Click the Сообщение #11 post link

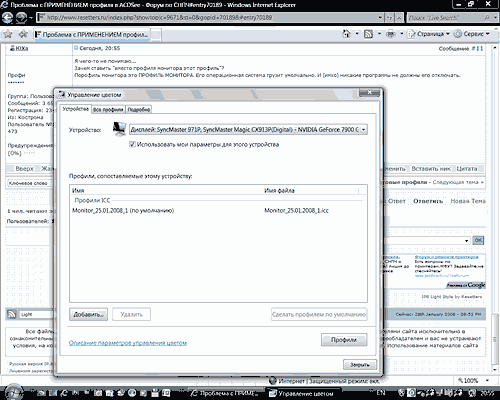461,48
